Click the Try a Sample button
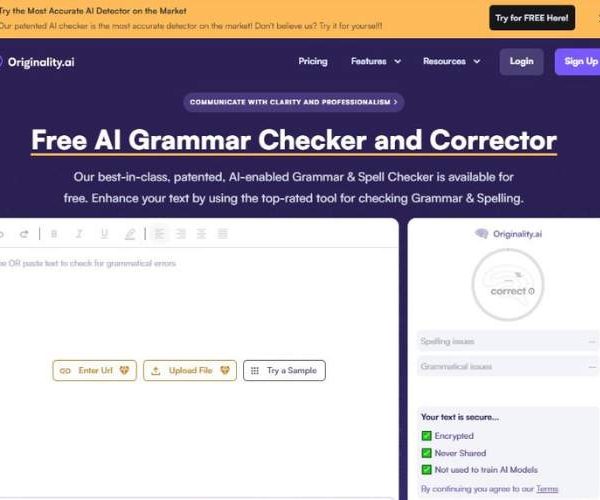Screen dimensions: 600x500 click(284, 370)
